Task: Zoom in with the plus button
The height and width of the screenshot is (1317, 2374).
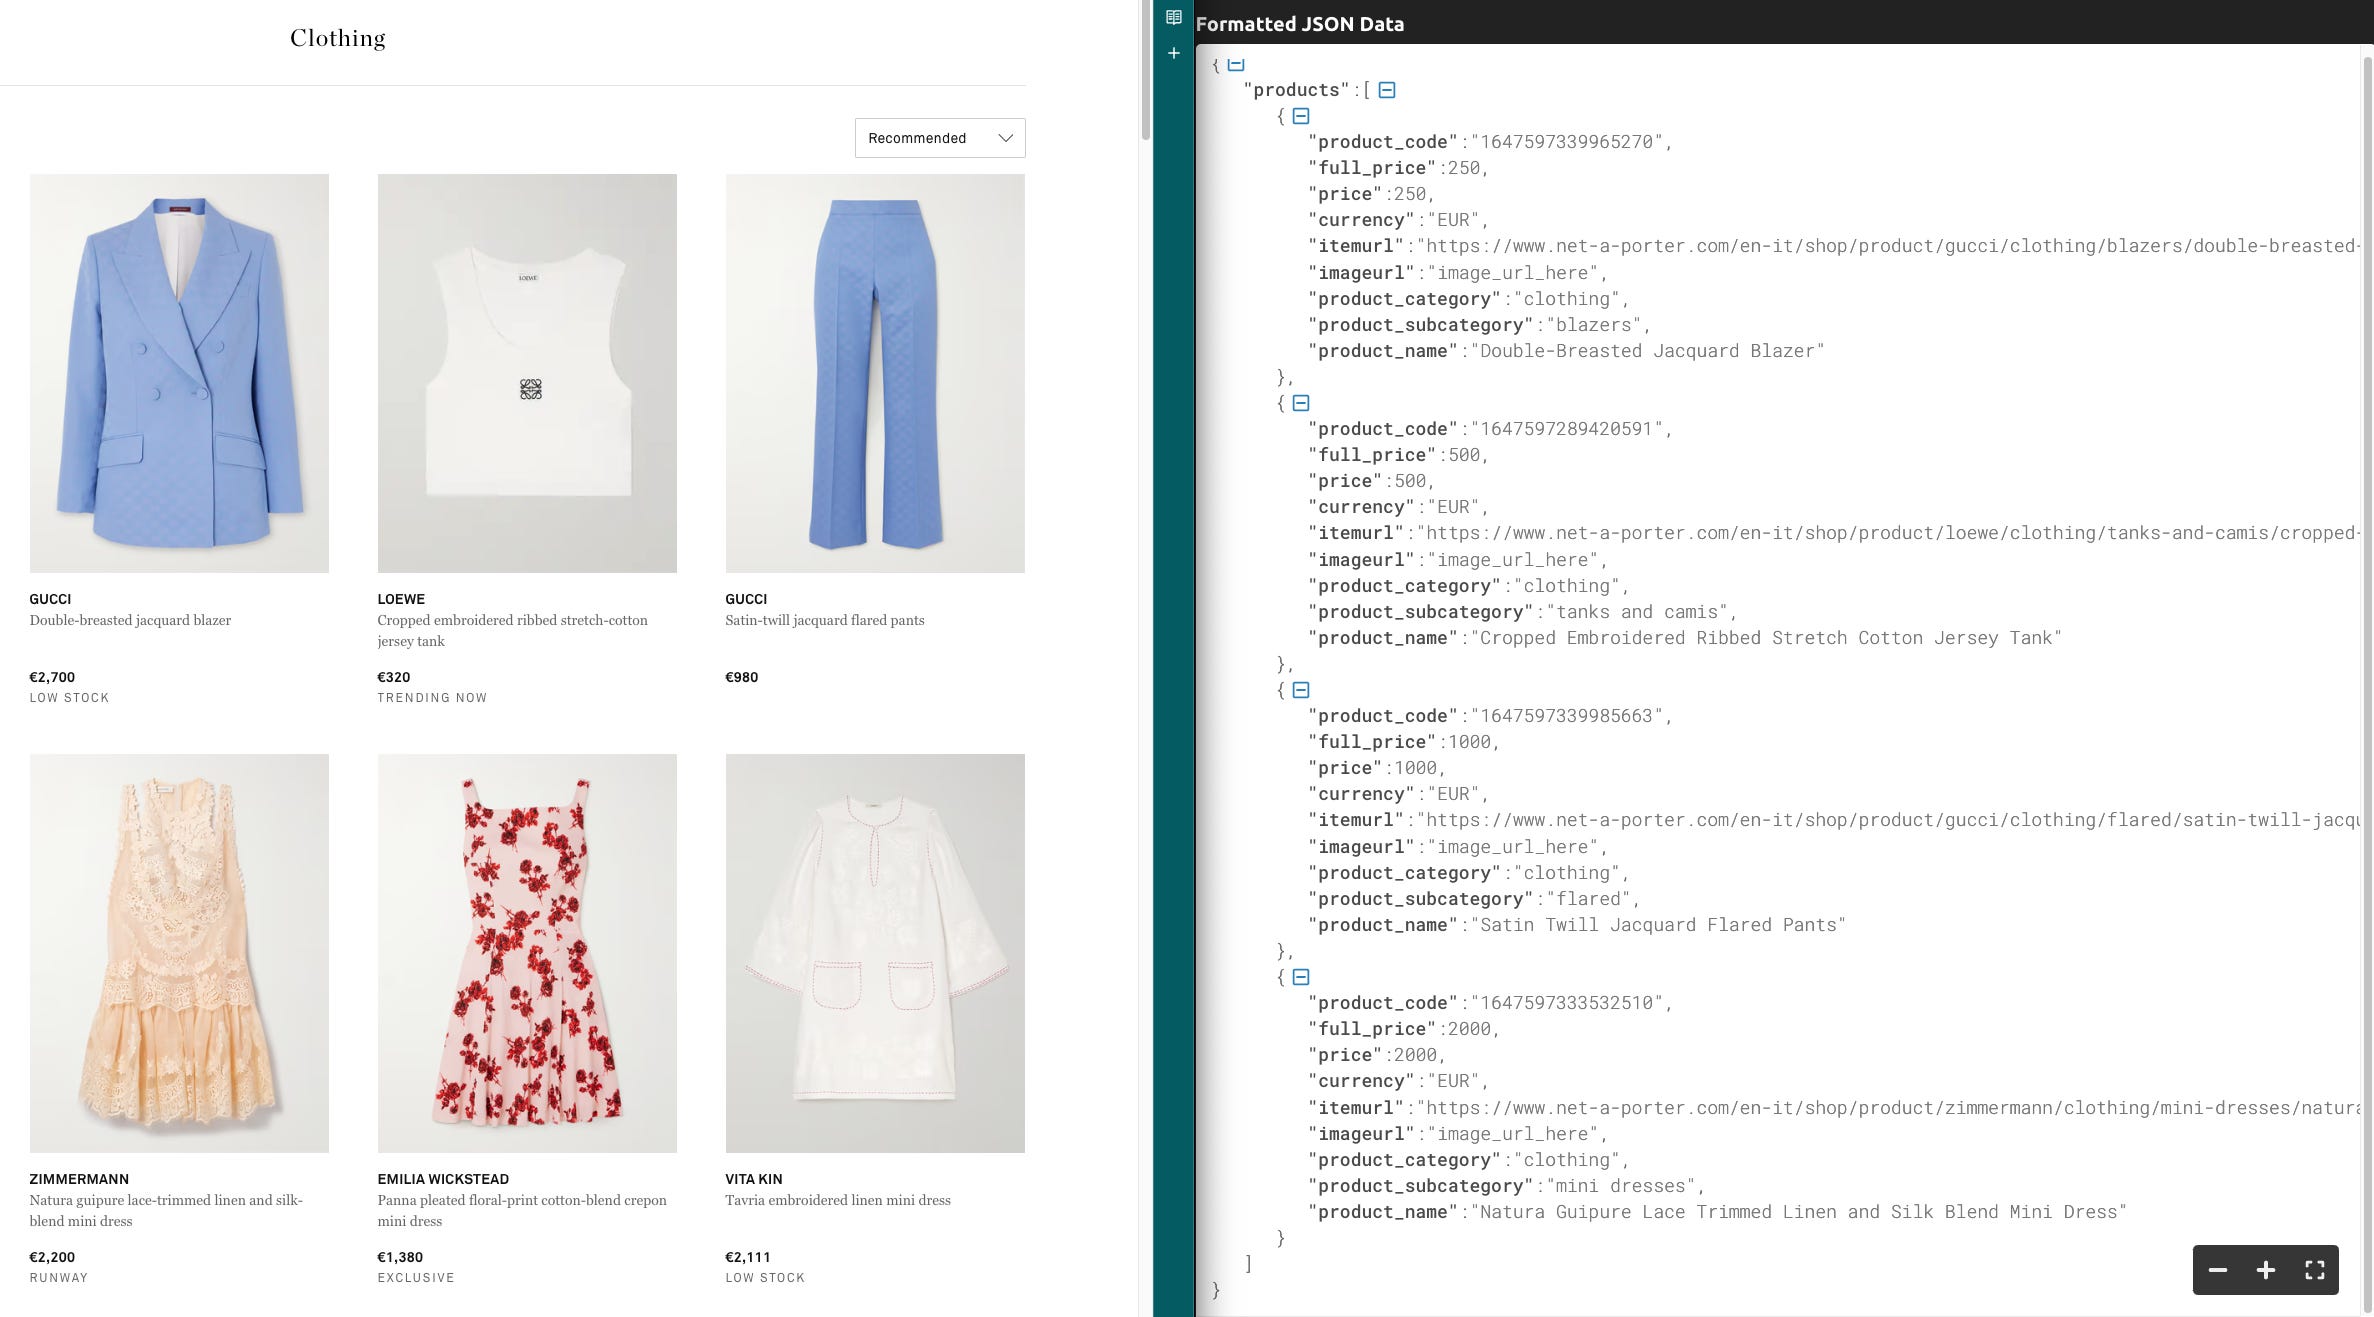Action: click(2266, 1270)
